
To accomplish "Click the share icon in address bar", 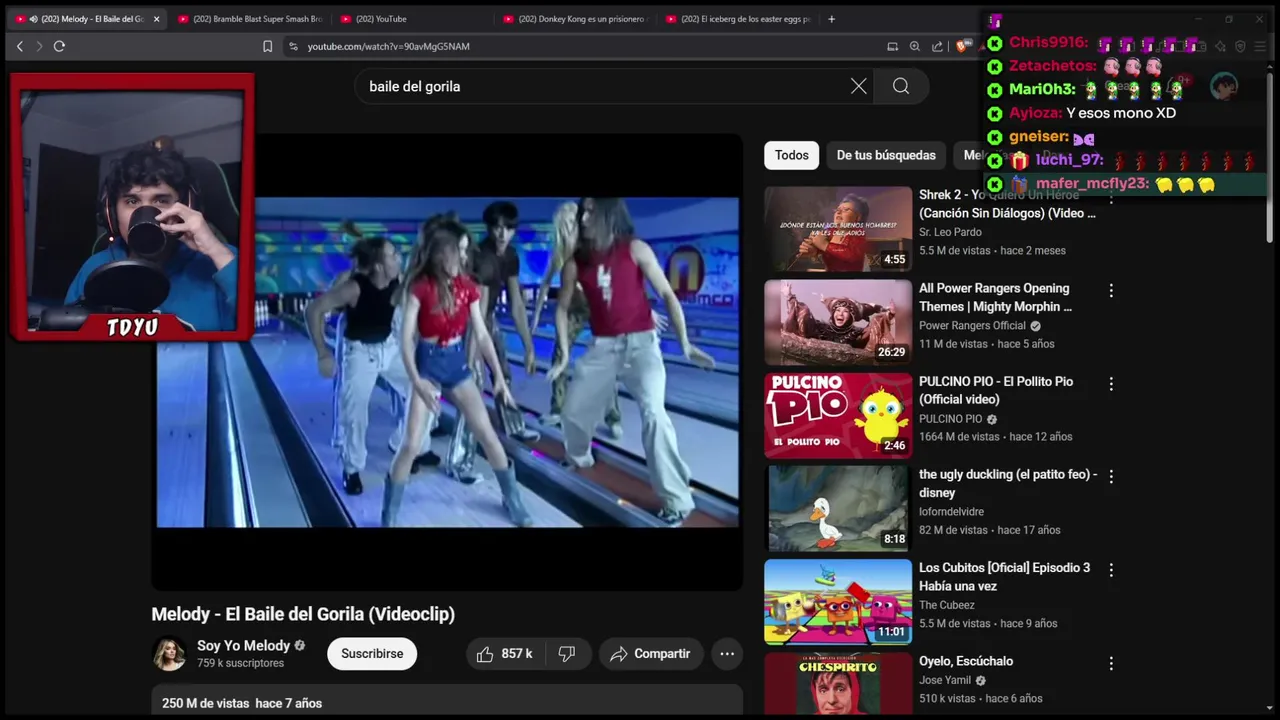I will pos(937,46).
